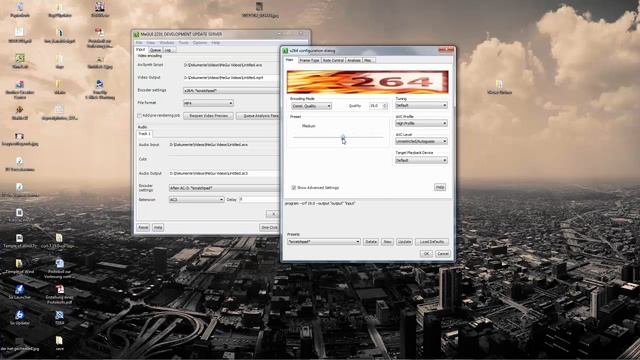Click the Preset slider handle at Medium

[x=343, y=137]
